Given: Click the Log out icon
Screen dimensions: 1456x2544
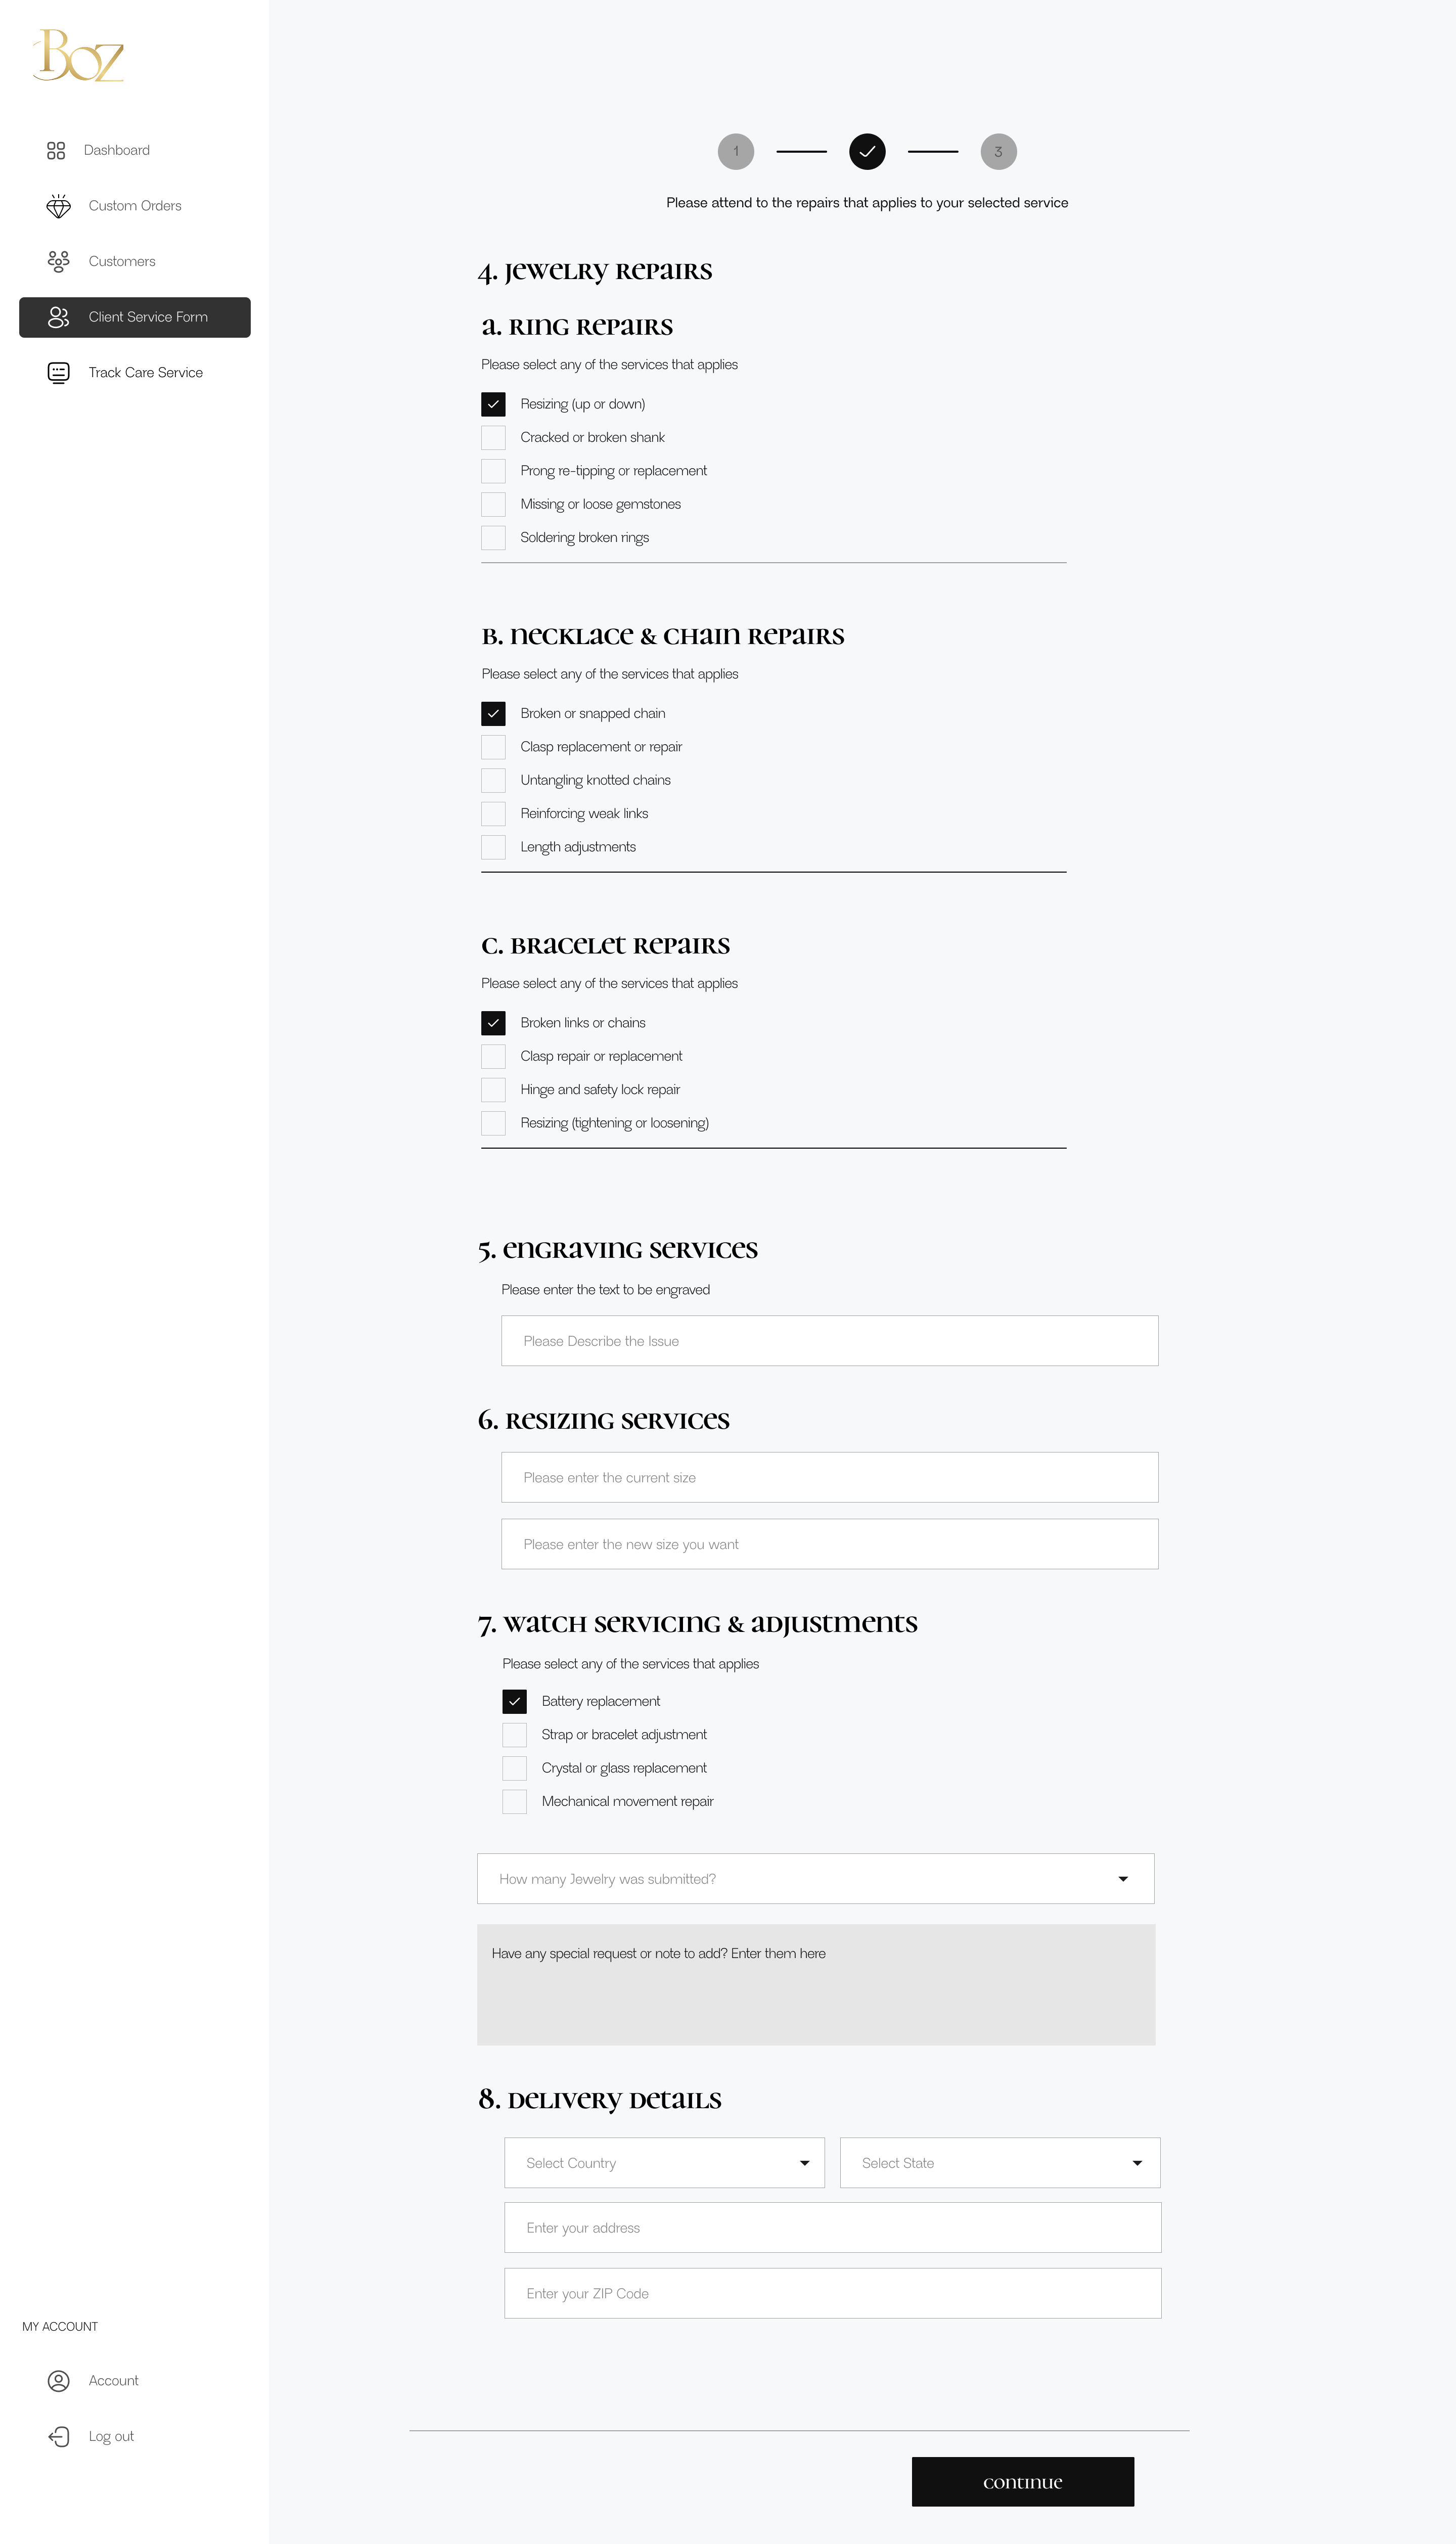Looking at the screenshot, I should 59,2437.
